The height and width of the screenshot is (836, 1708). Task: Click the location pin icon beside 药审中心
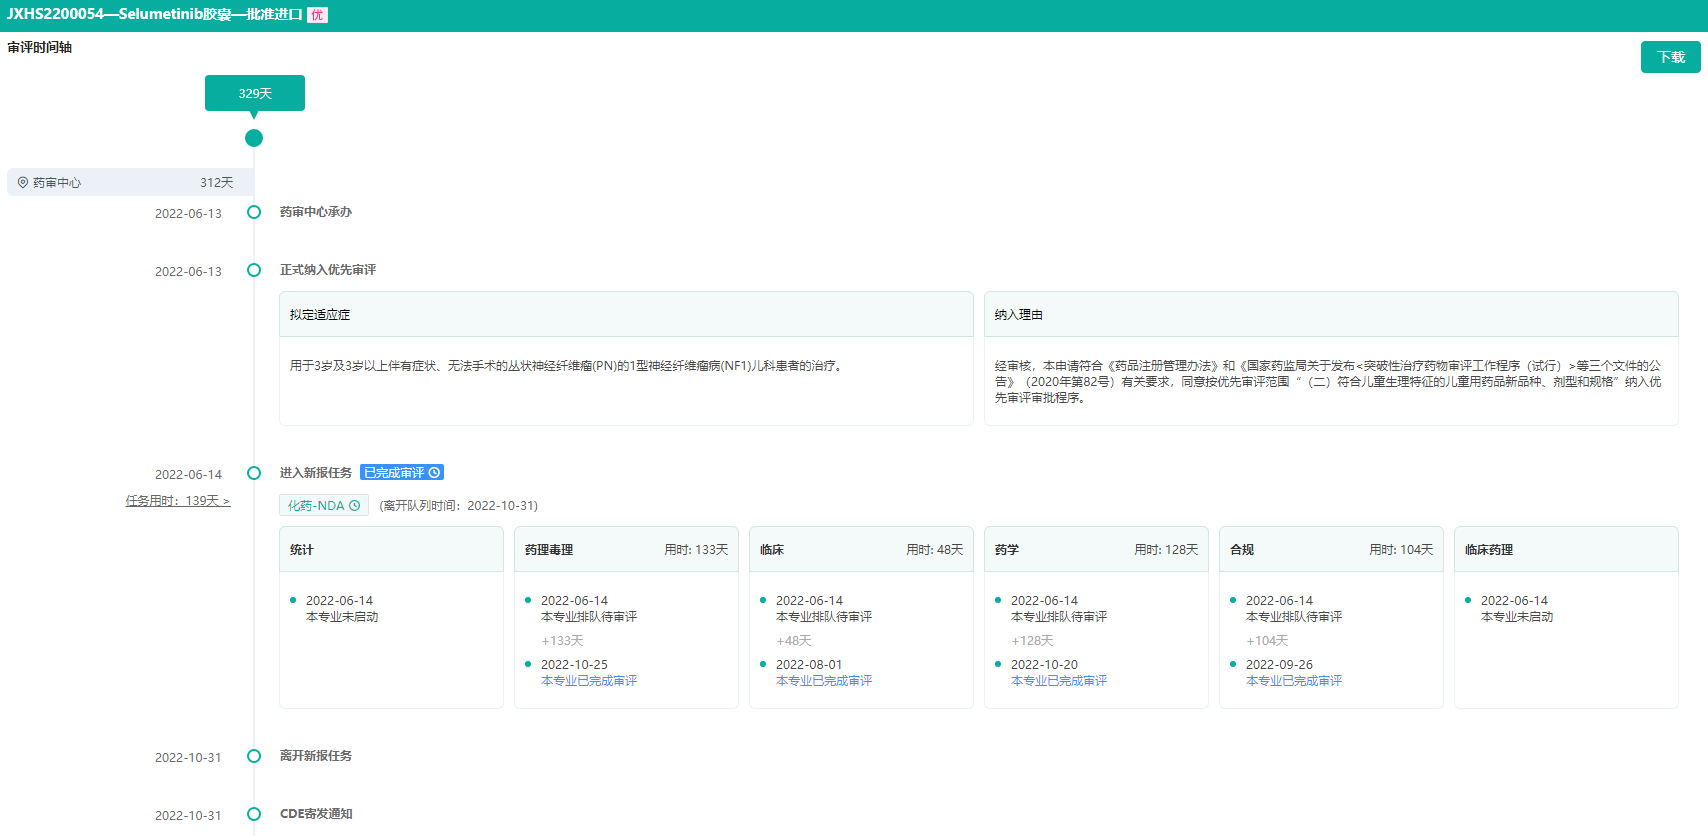23,183
